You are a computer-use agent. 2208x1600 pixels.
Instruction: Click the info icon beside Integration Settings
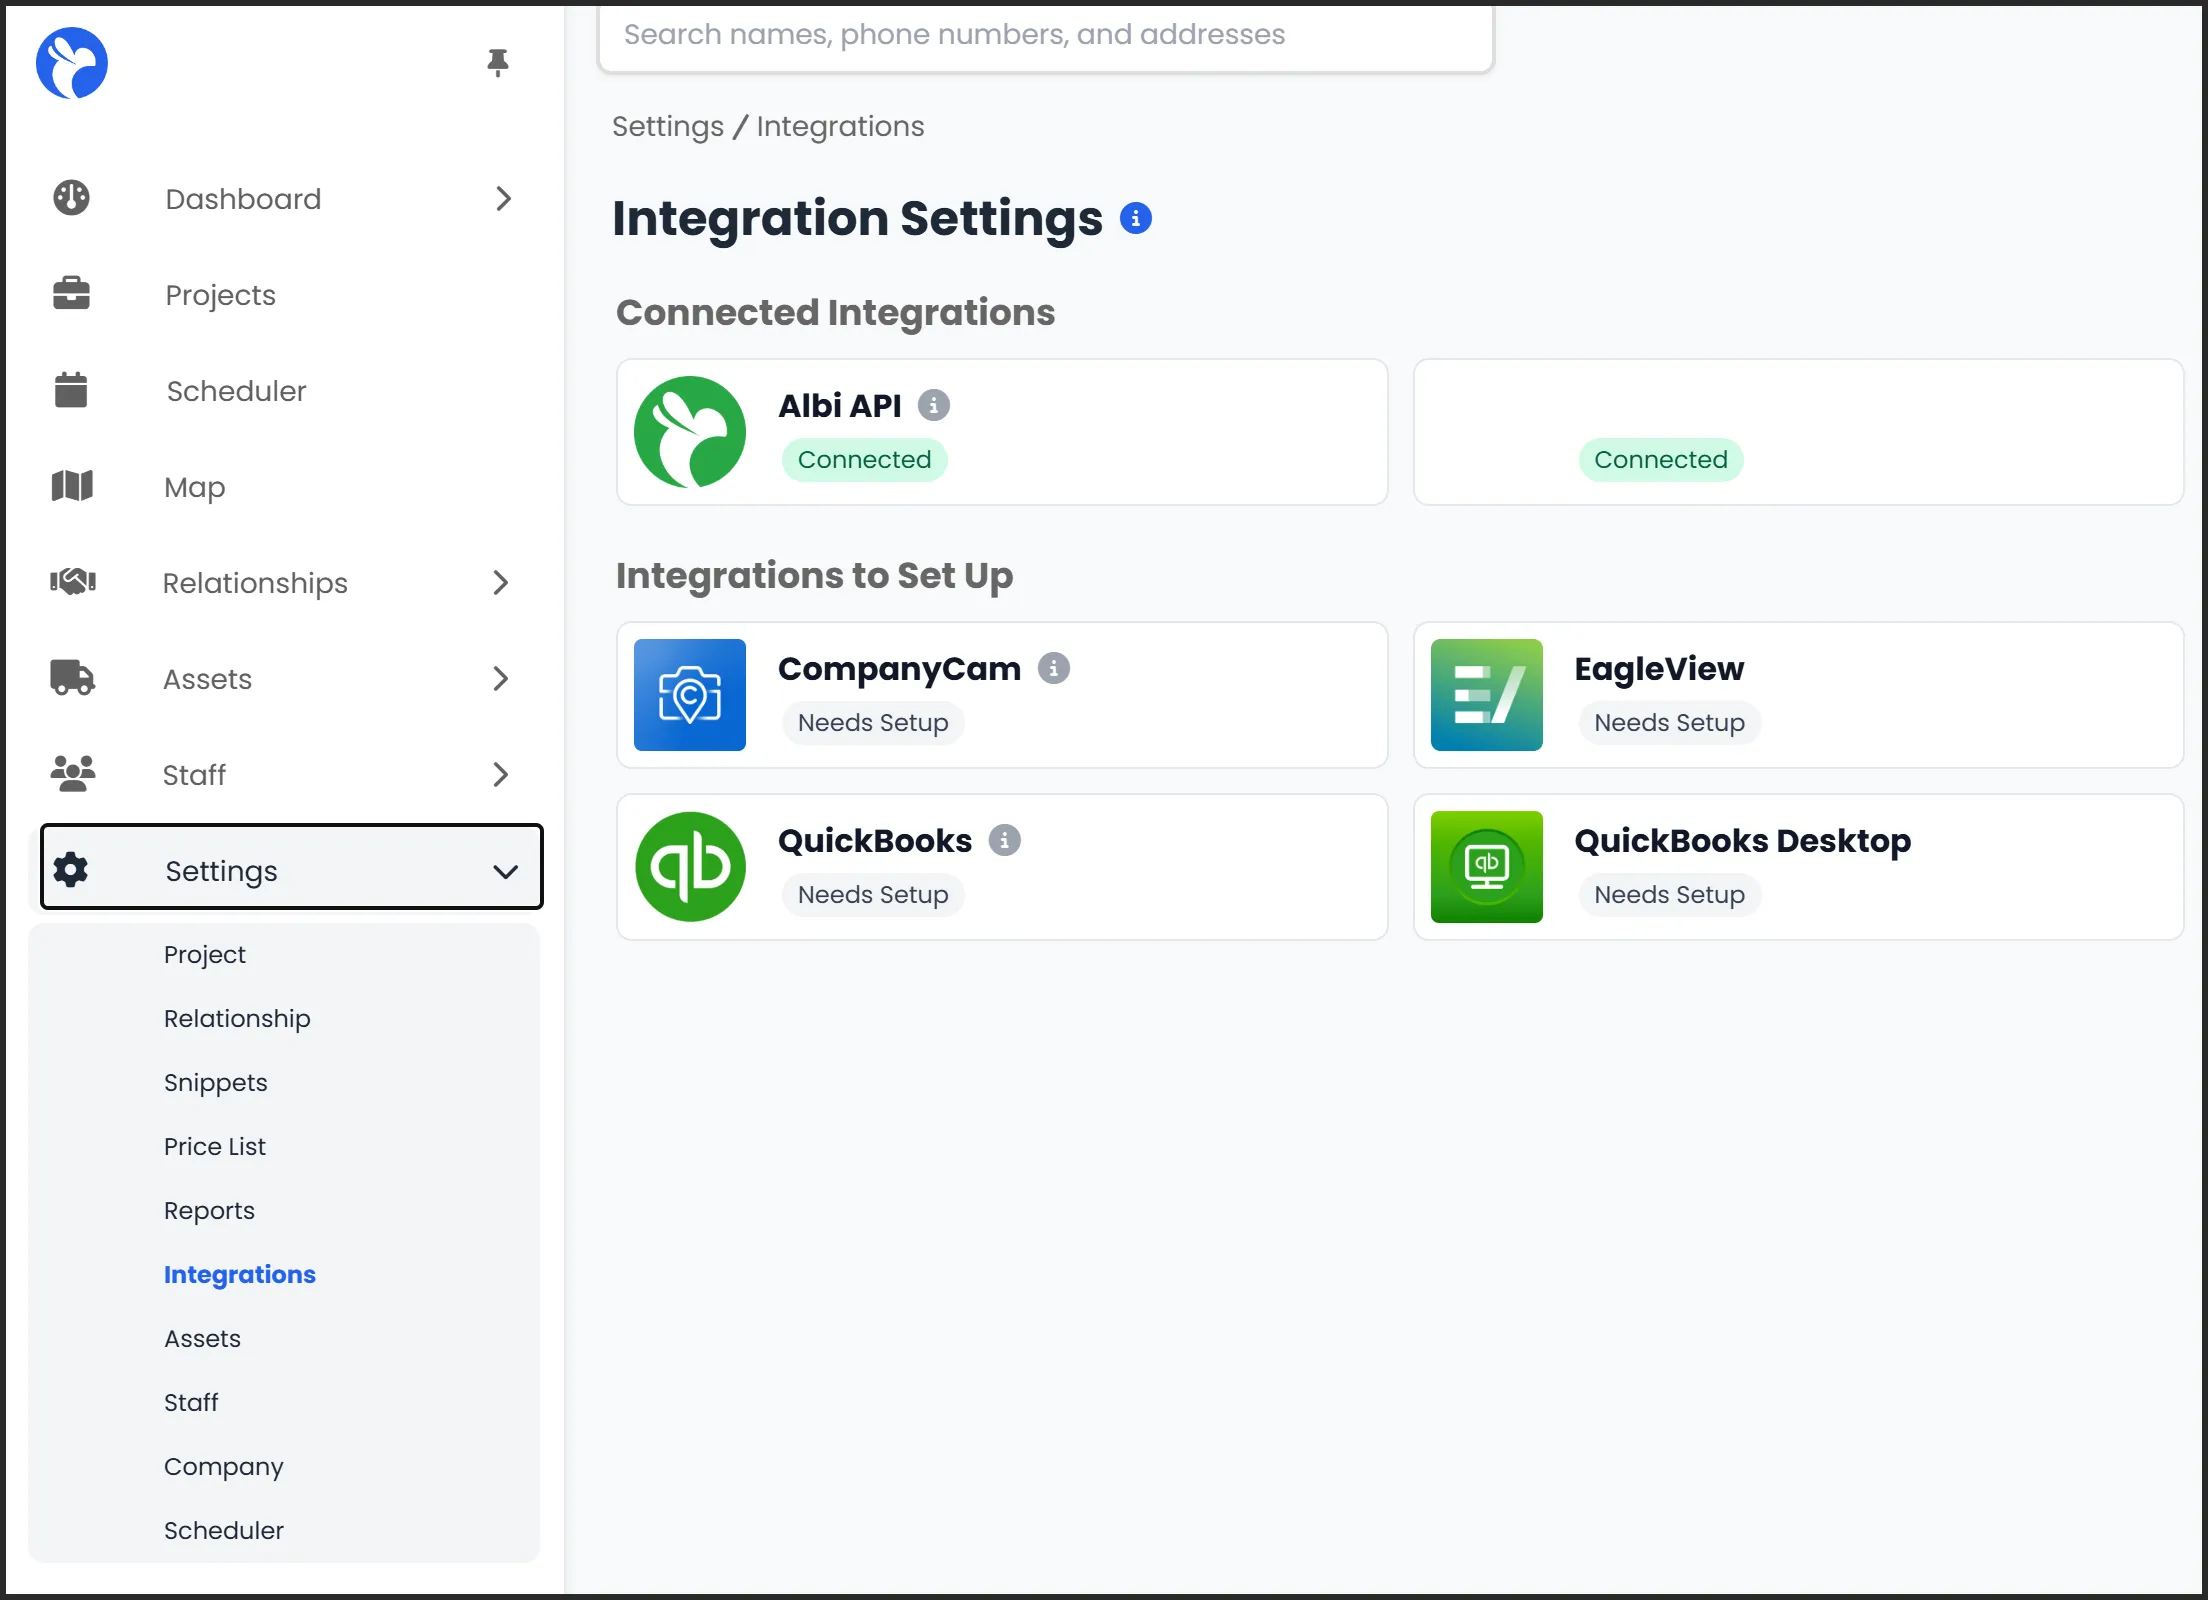click(x=1136, y=218)
